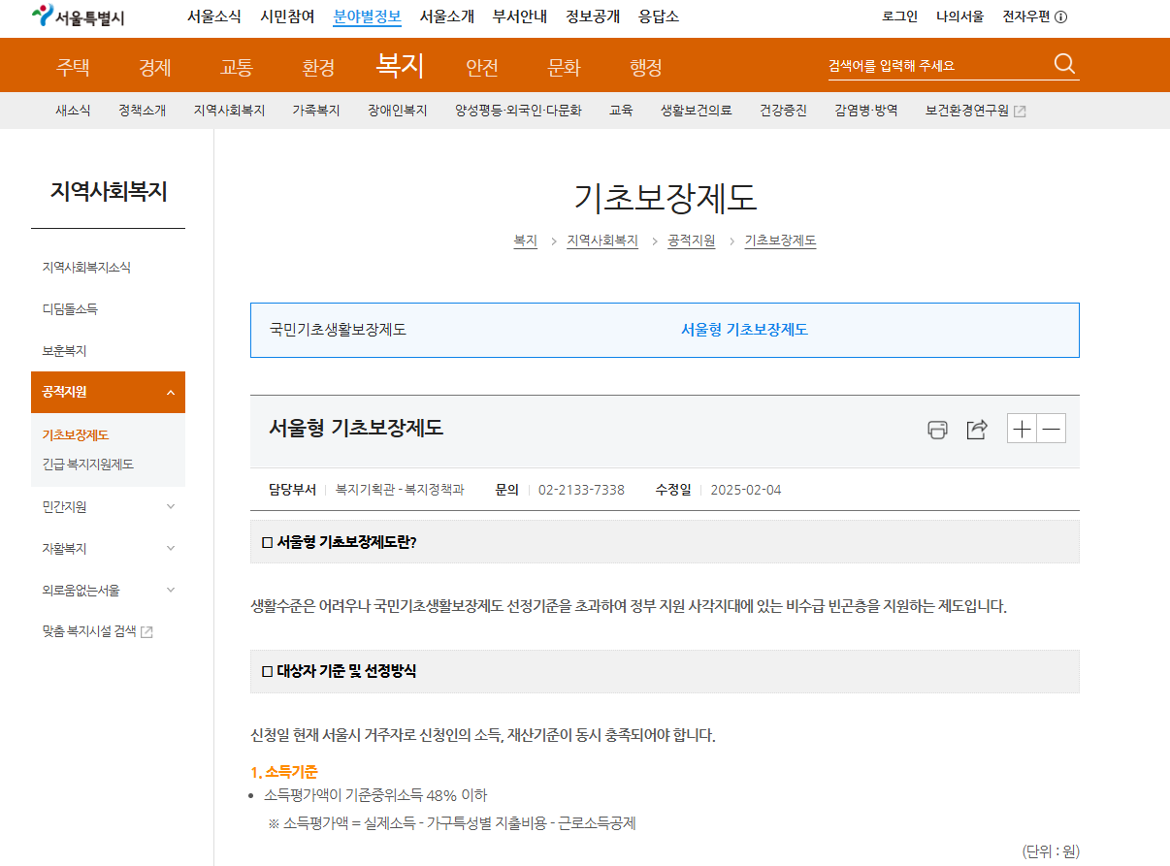1170x866 pixels.
Task: Decrease font size with minus icon
Action: pos(1051,429)
